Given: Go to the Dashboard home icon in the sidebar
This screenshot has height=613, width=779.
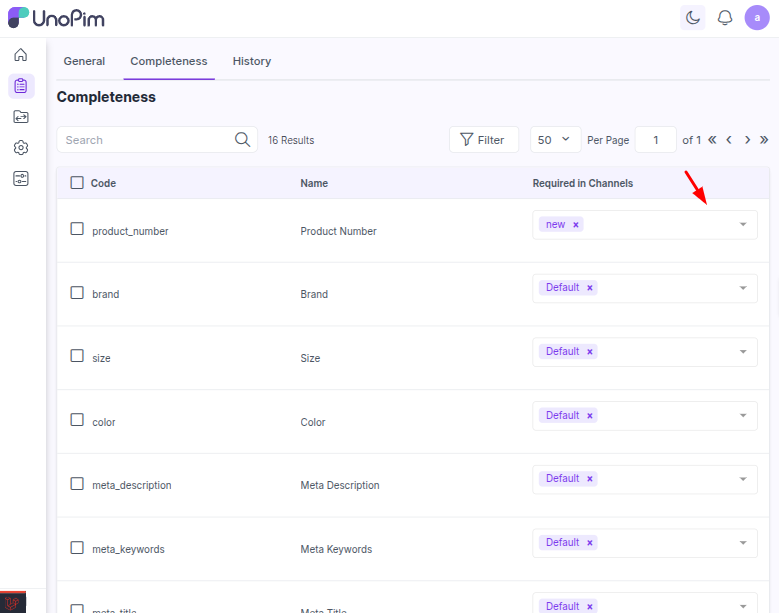Looking at the screenshot, I should (21, 55).
